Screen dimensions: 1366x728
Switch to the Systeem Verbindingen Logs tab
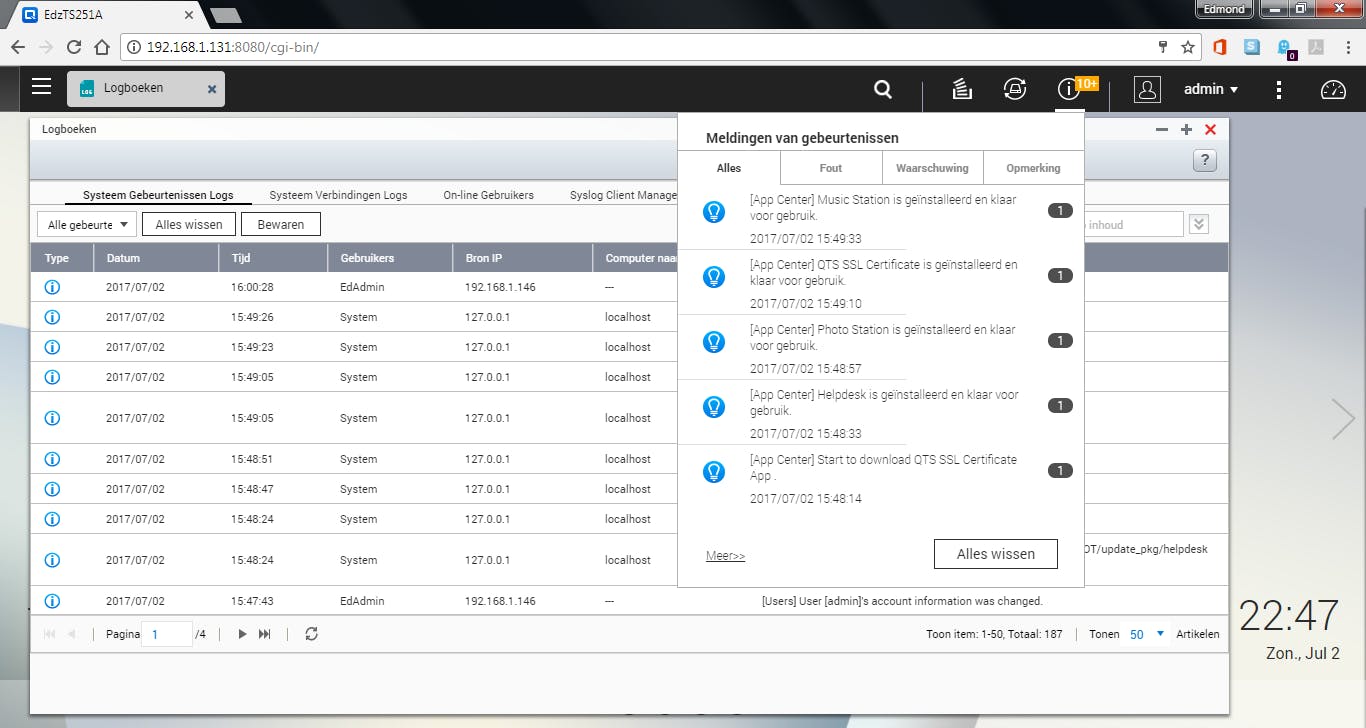tap(338, 195)
